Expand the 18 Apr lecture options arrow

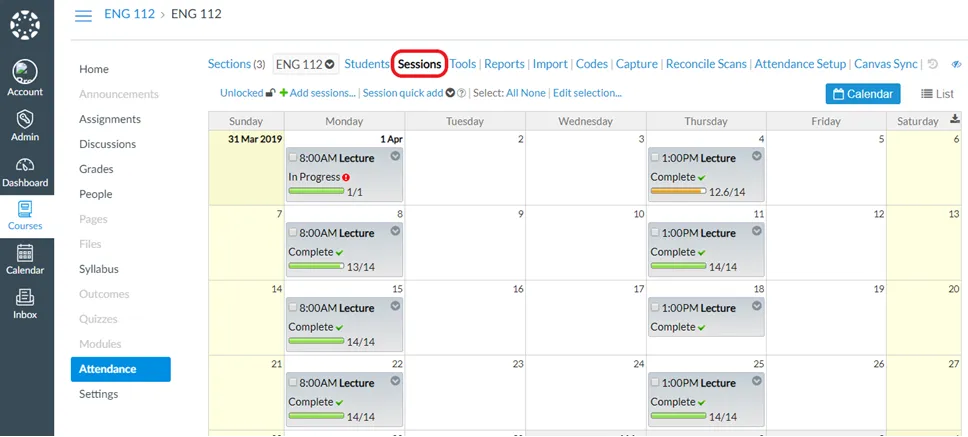click(757, 306)
